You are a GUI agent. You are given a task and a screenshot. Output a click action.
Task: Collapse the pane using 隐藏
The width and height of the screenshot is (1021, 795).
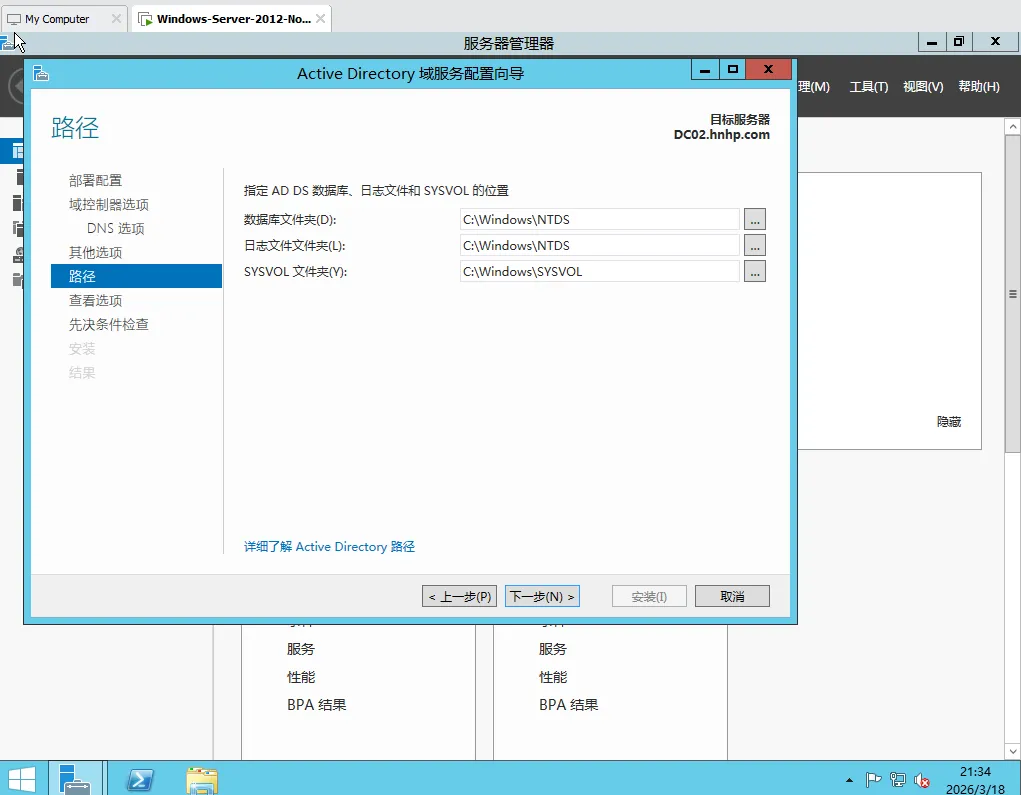tap(947, 421)
